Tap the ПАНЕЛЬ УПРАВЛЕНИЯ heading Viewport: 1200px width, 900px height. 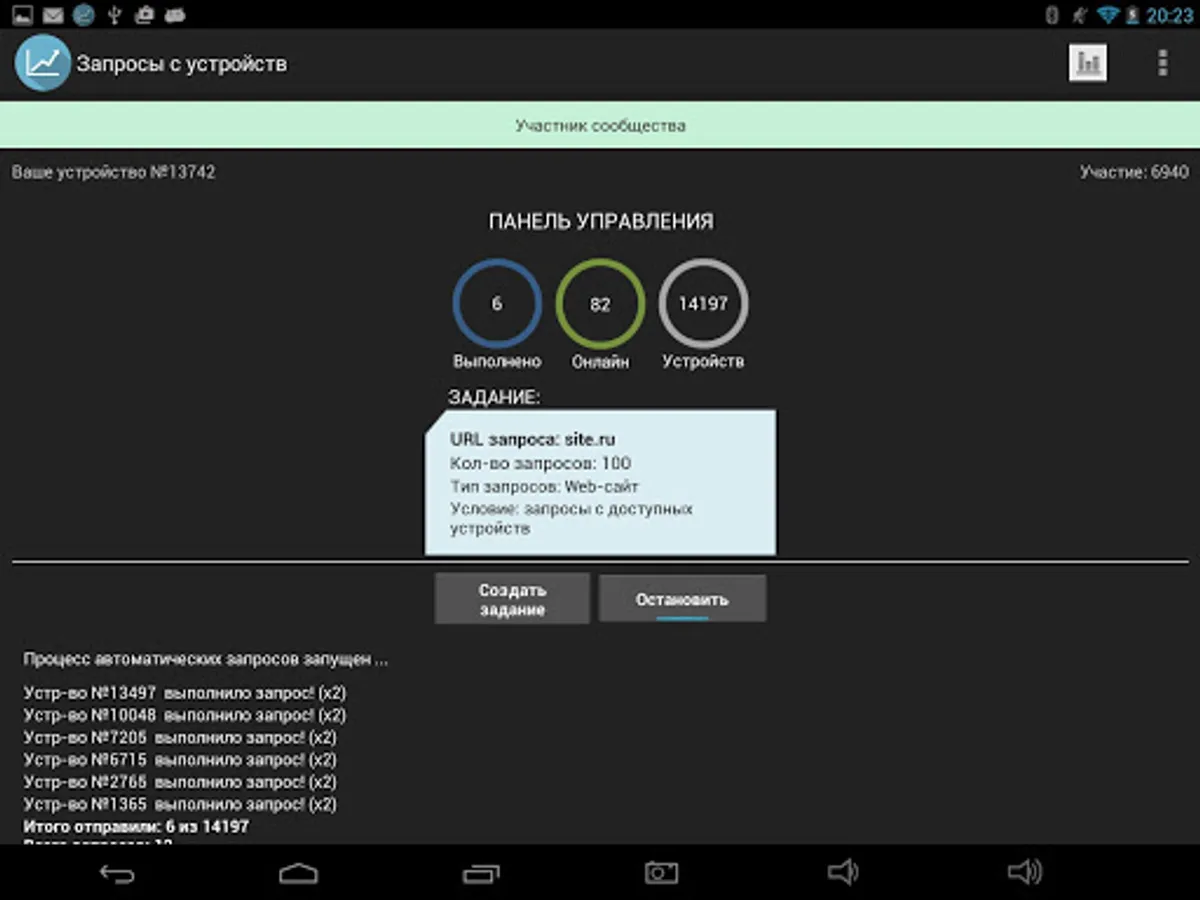click(601, 221)
